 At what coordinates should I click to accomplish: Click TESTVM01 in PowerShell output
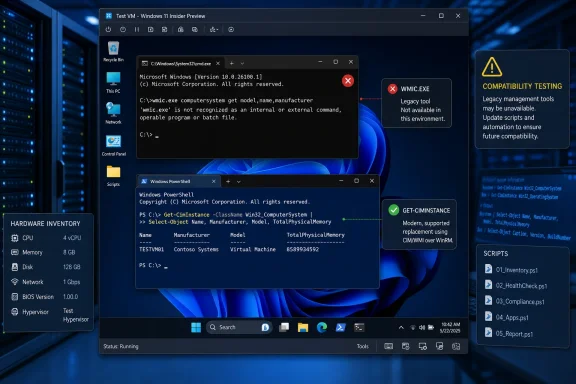coord(151,250)
